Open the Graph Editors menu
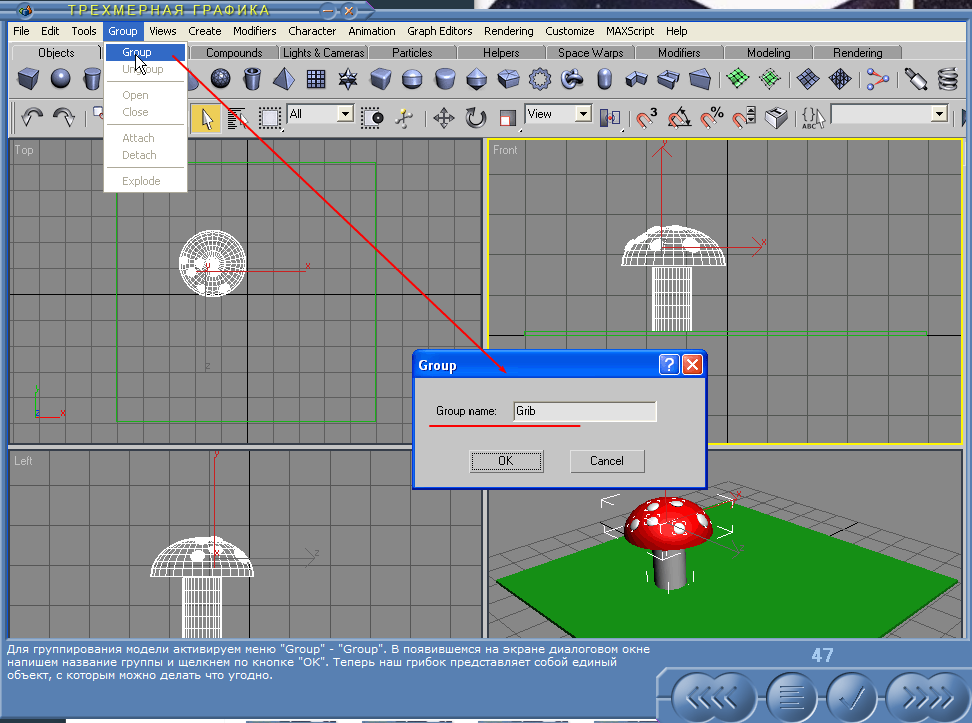Screen dimensions: 972x723 tap(440, 31)
